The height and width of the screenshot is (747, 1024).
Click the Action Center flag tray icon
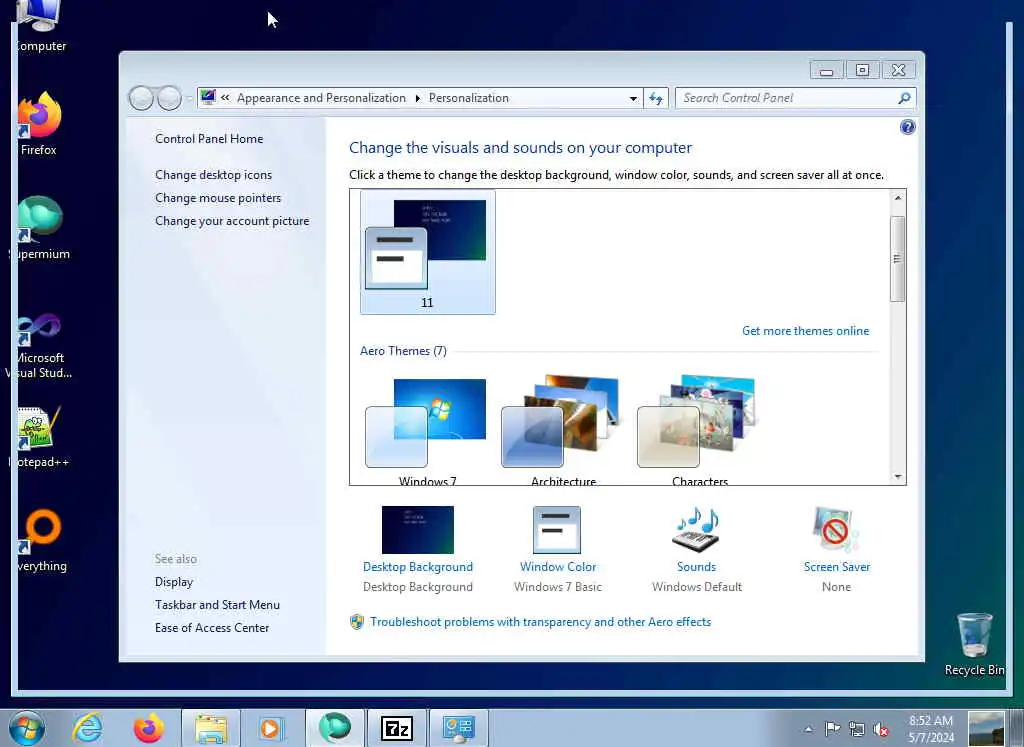(x=832, y=729)
